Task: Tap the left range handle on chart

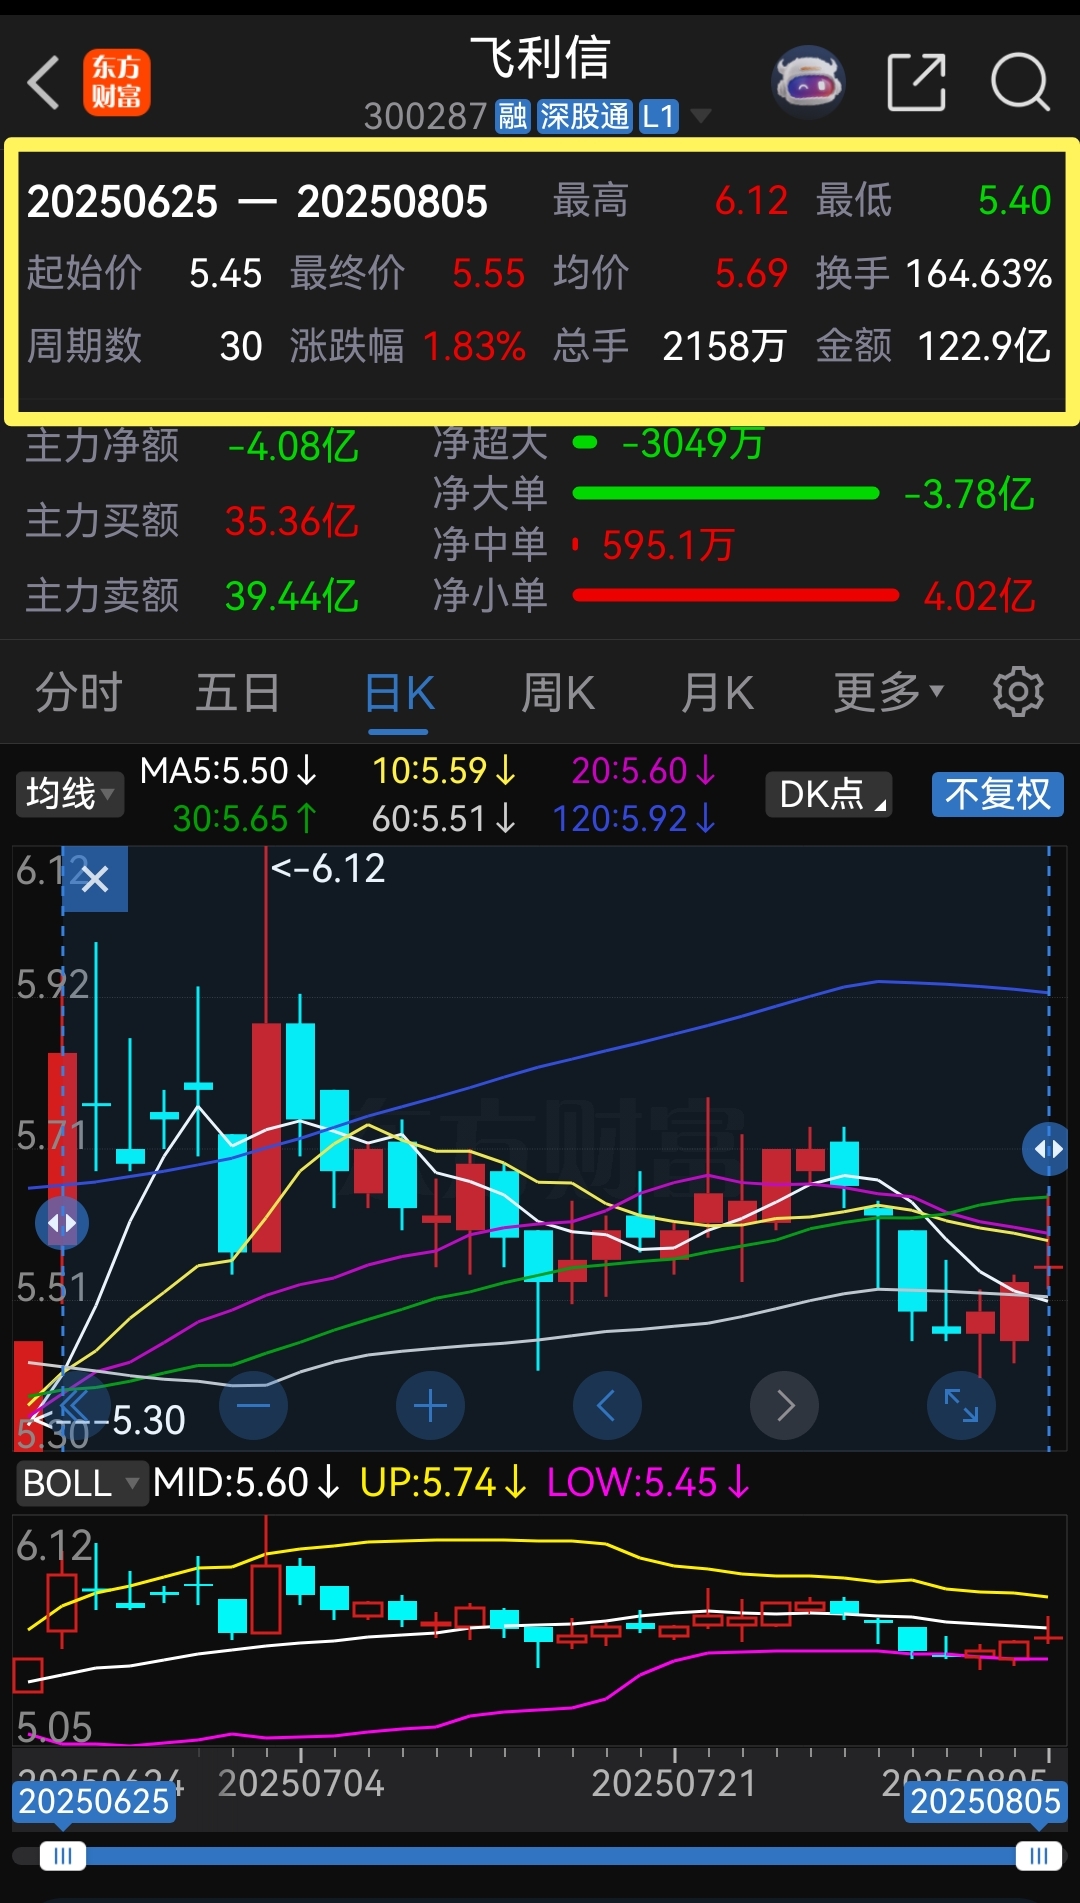Action: point(62,1223)
